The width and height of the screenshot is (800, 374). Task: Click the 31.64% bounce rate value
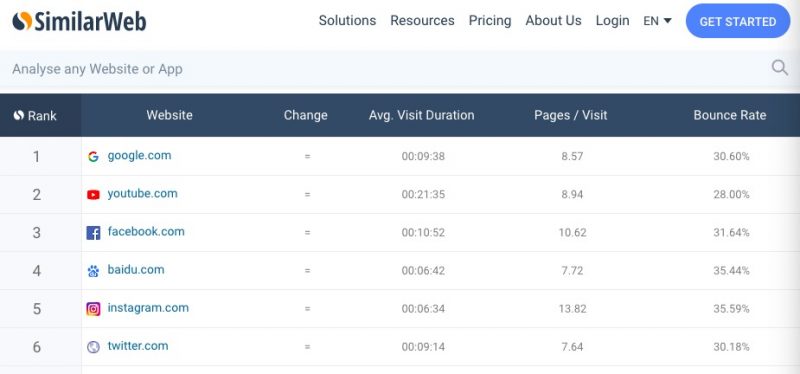click(731, 233)
